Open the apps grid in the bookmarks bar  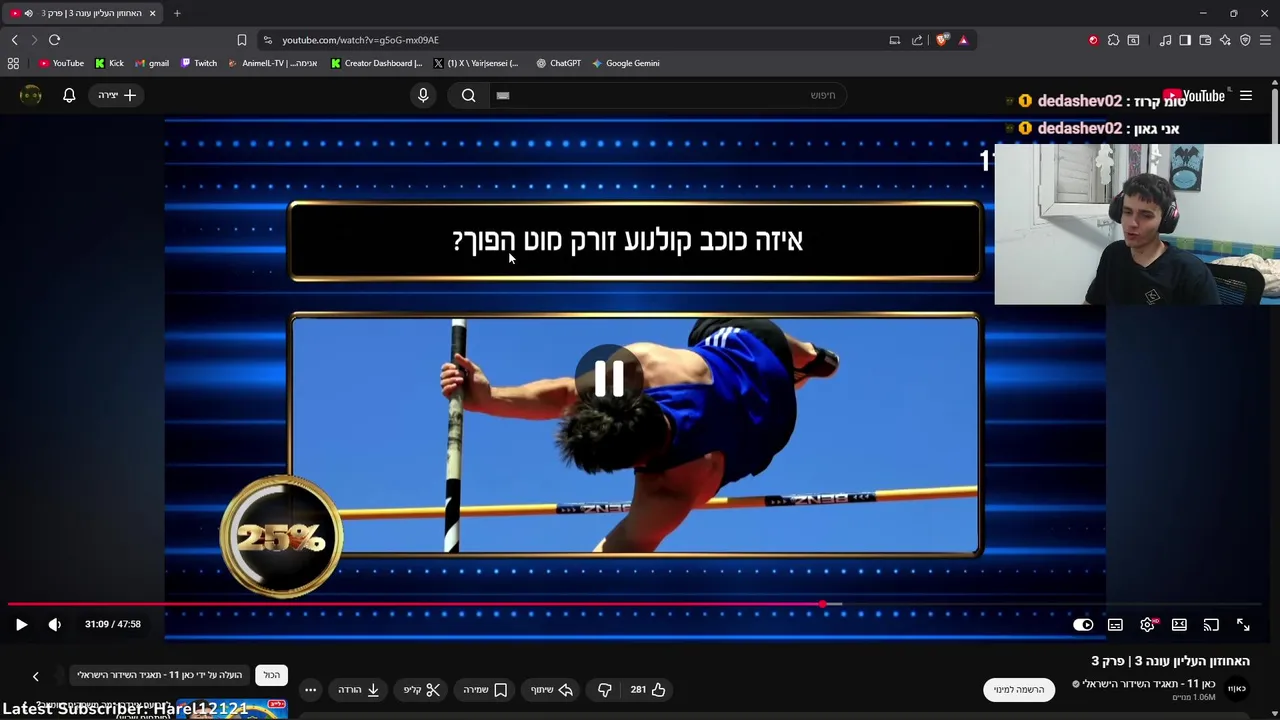click(13, 63)
